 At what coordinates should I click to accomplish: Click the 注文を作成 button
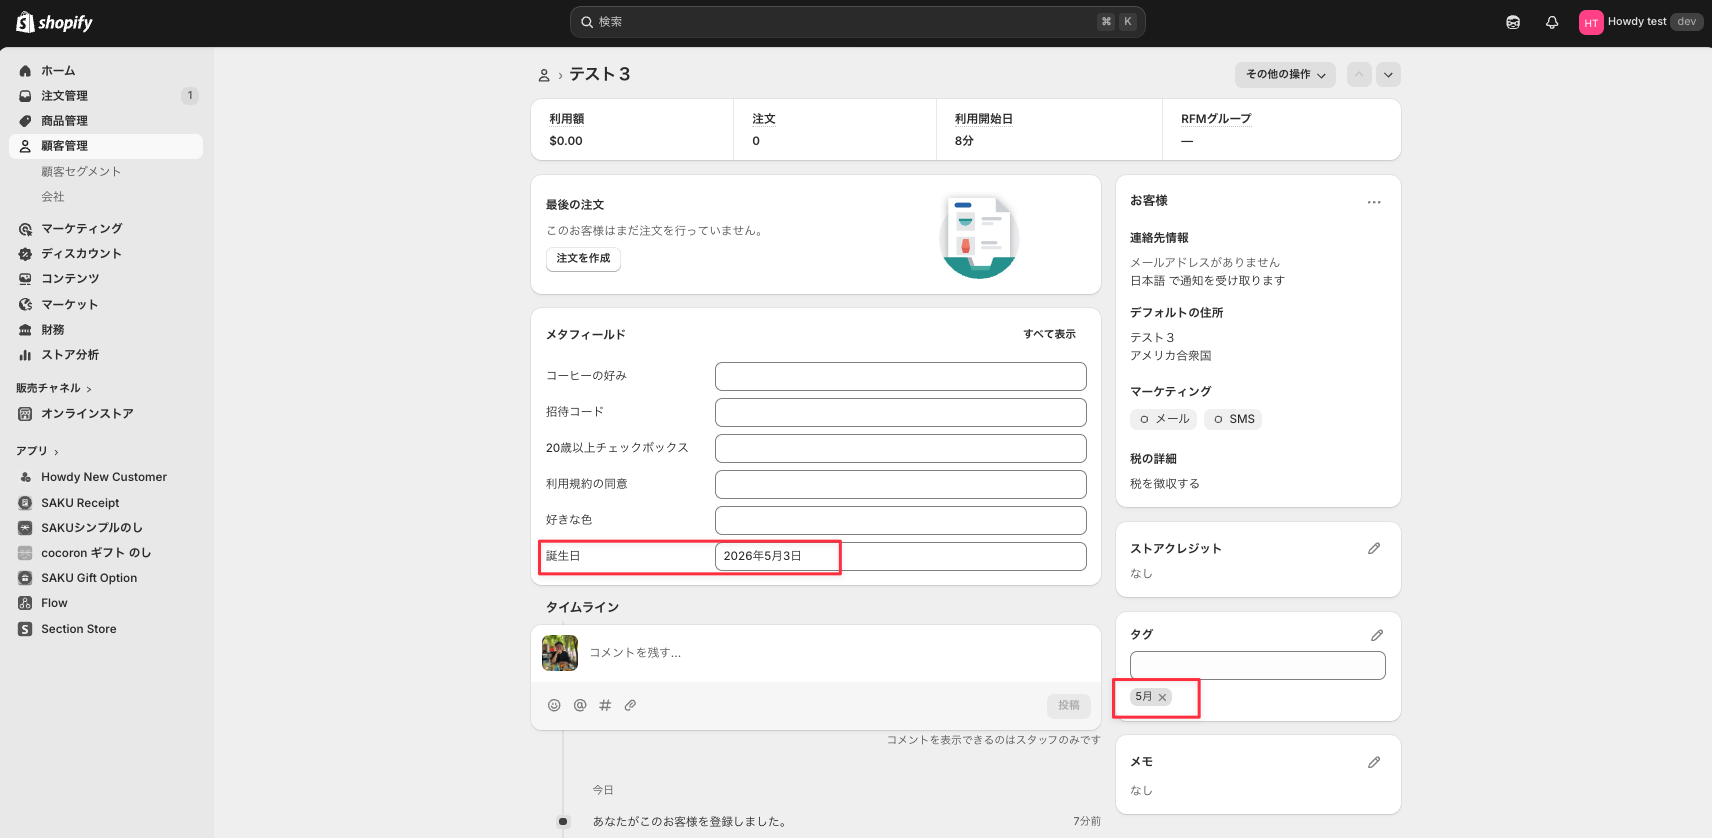[583, 259]
